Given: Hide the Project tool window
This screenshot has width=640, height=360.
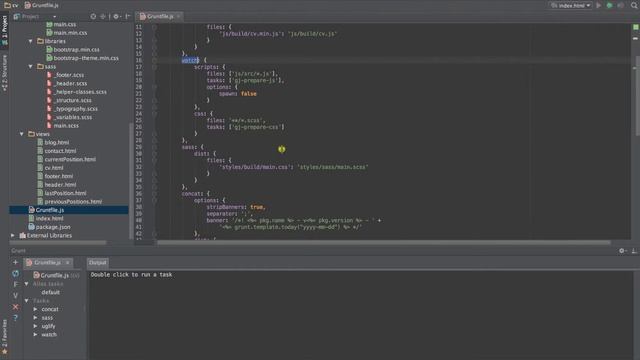Looking at the screenshot, I should tap(128, 16).
